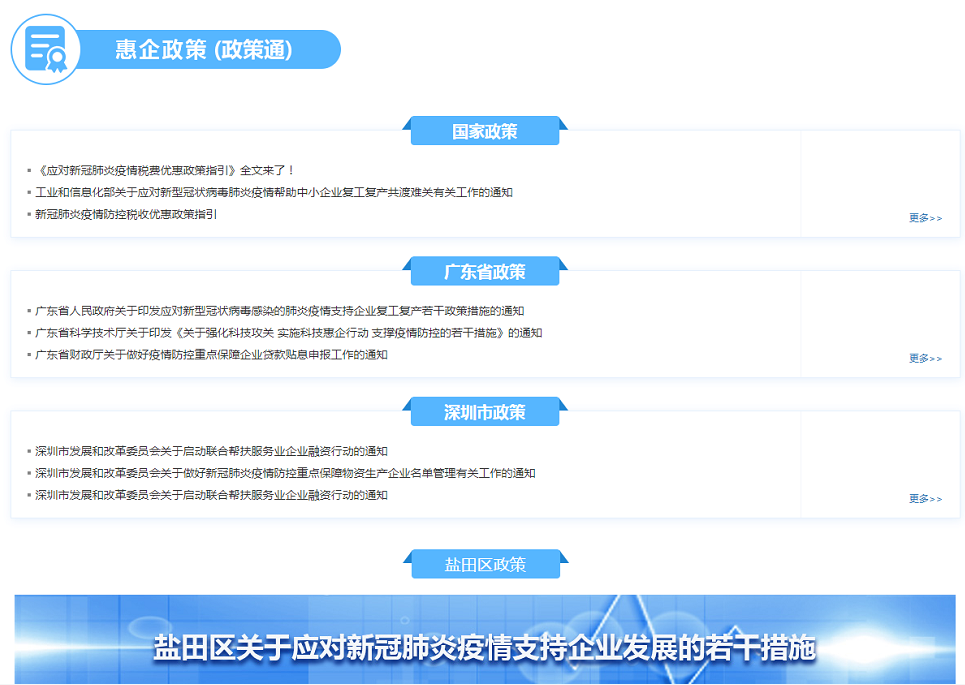Select the 深圳市政策 section tab
Screen dimensions: 965x685
click(485, 412)
